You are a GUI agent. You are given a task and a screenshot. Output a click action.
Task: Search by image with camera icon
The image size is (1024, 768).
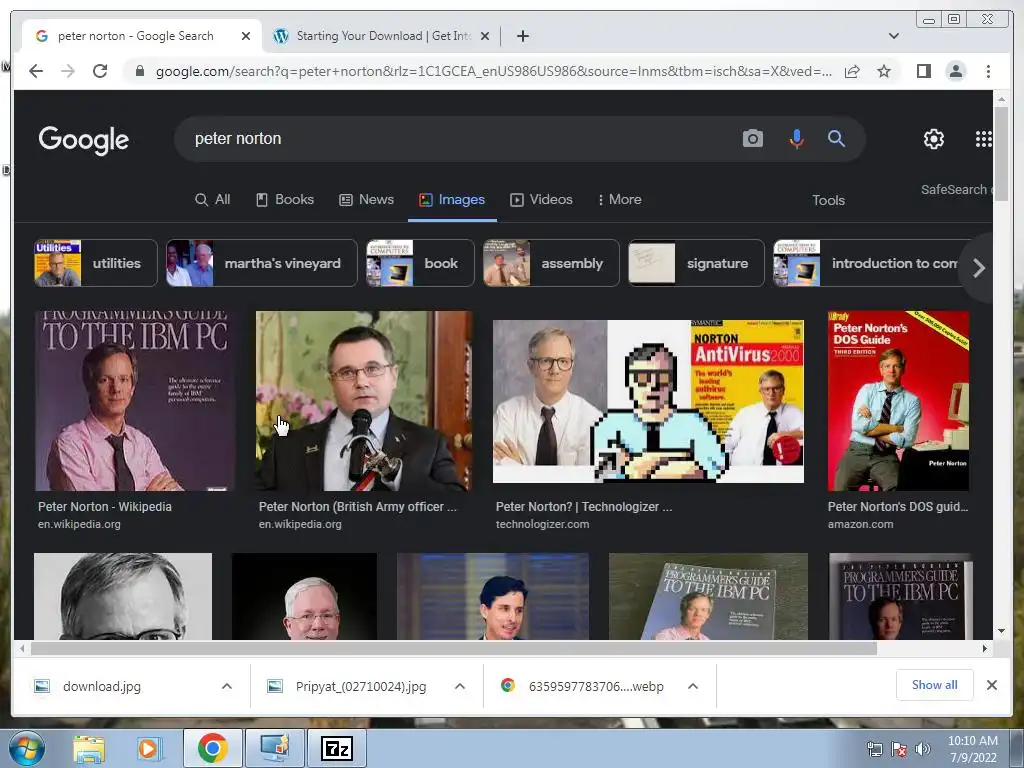click(x=752, y=138)
